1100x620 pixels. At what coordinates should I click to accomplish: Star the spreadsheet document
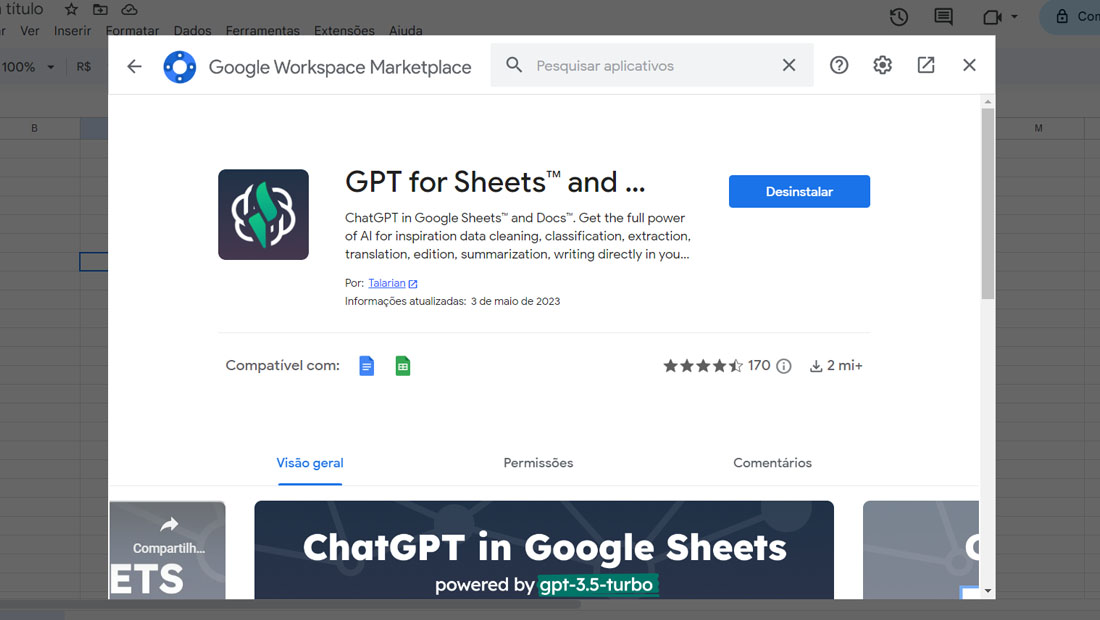click(x=72, y=10)
